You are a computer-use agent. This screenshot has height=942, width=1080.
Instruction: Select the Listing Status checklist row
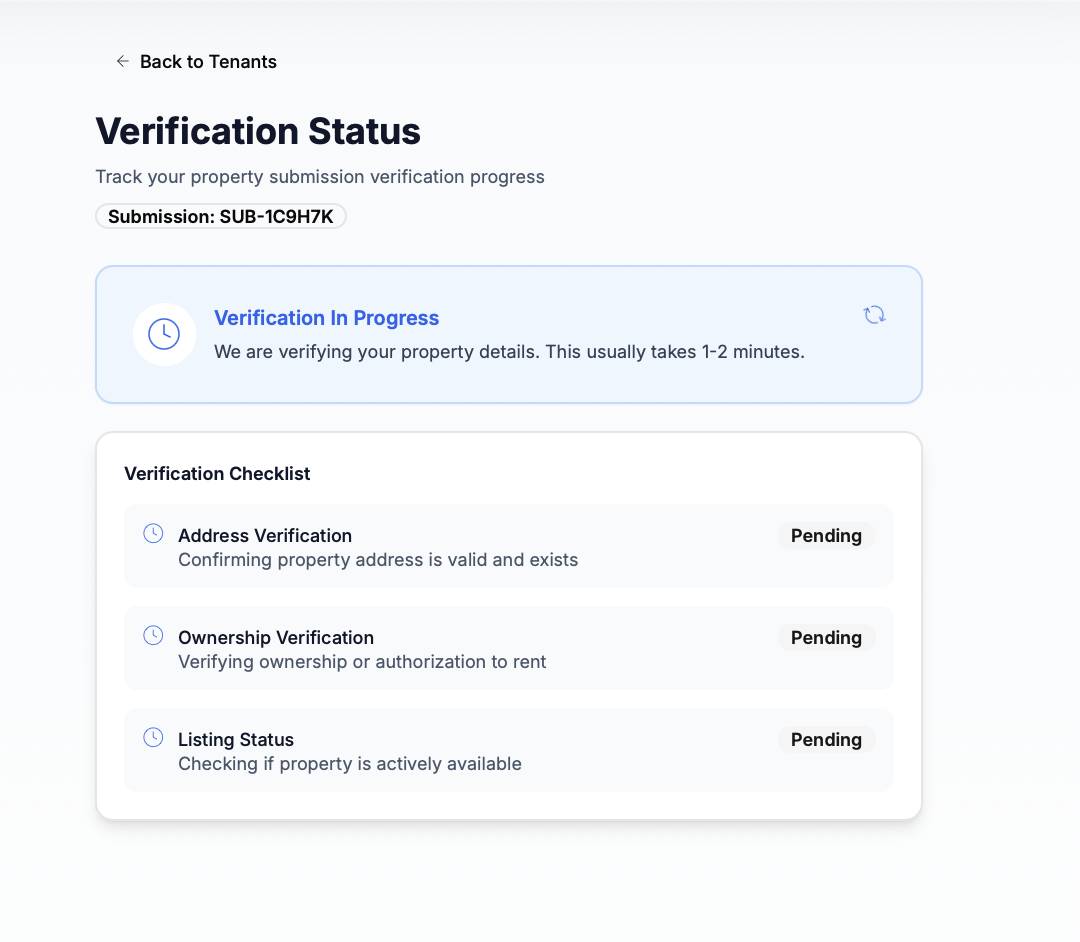(508, 750)
